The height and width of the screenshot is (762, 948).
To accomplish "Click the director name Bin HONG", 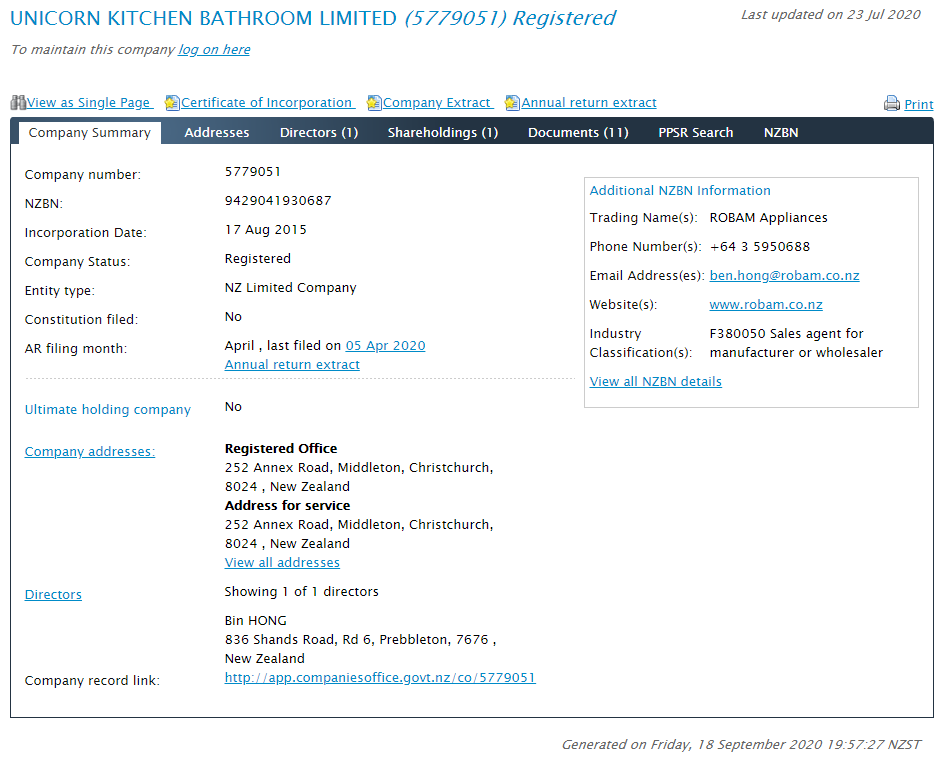I will 255,620.
